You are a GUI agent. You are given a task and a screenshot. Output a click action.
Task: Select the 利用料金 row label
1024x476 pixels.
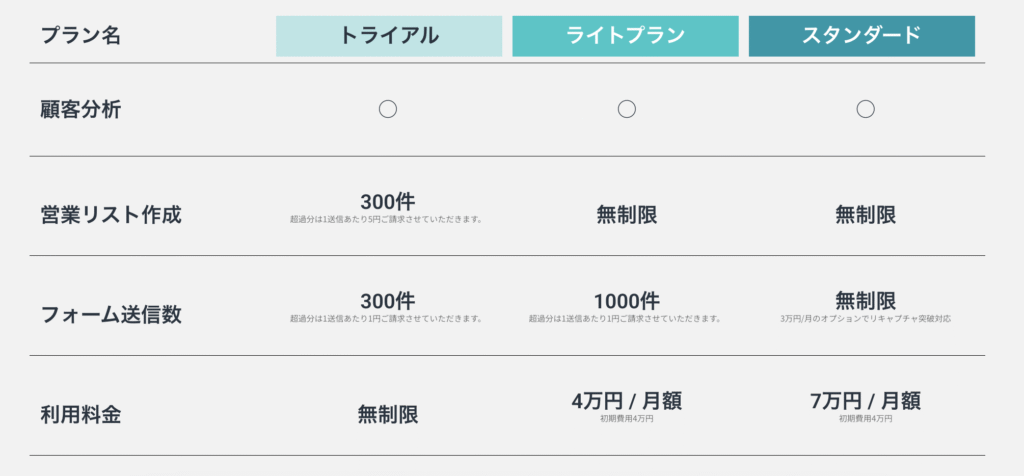point(80,415)
